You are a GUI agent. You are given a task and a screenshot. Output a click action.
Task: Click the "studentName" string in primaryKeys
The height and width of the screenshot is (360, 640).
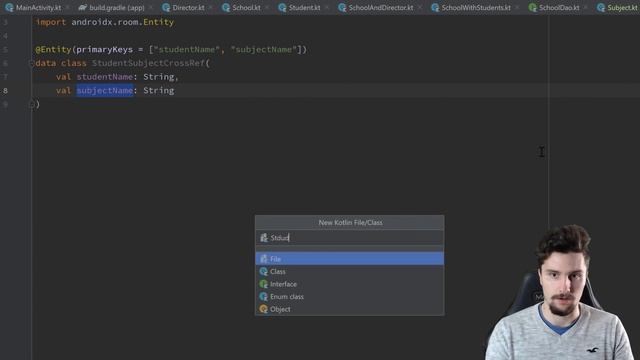click(x=187, y=49)
